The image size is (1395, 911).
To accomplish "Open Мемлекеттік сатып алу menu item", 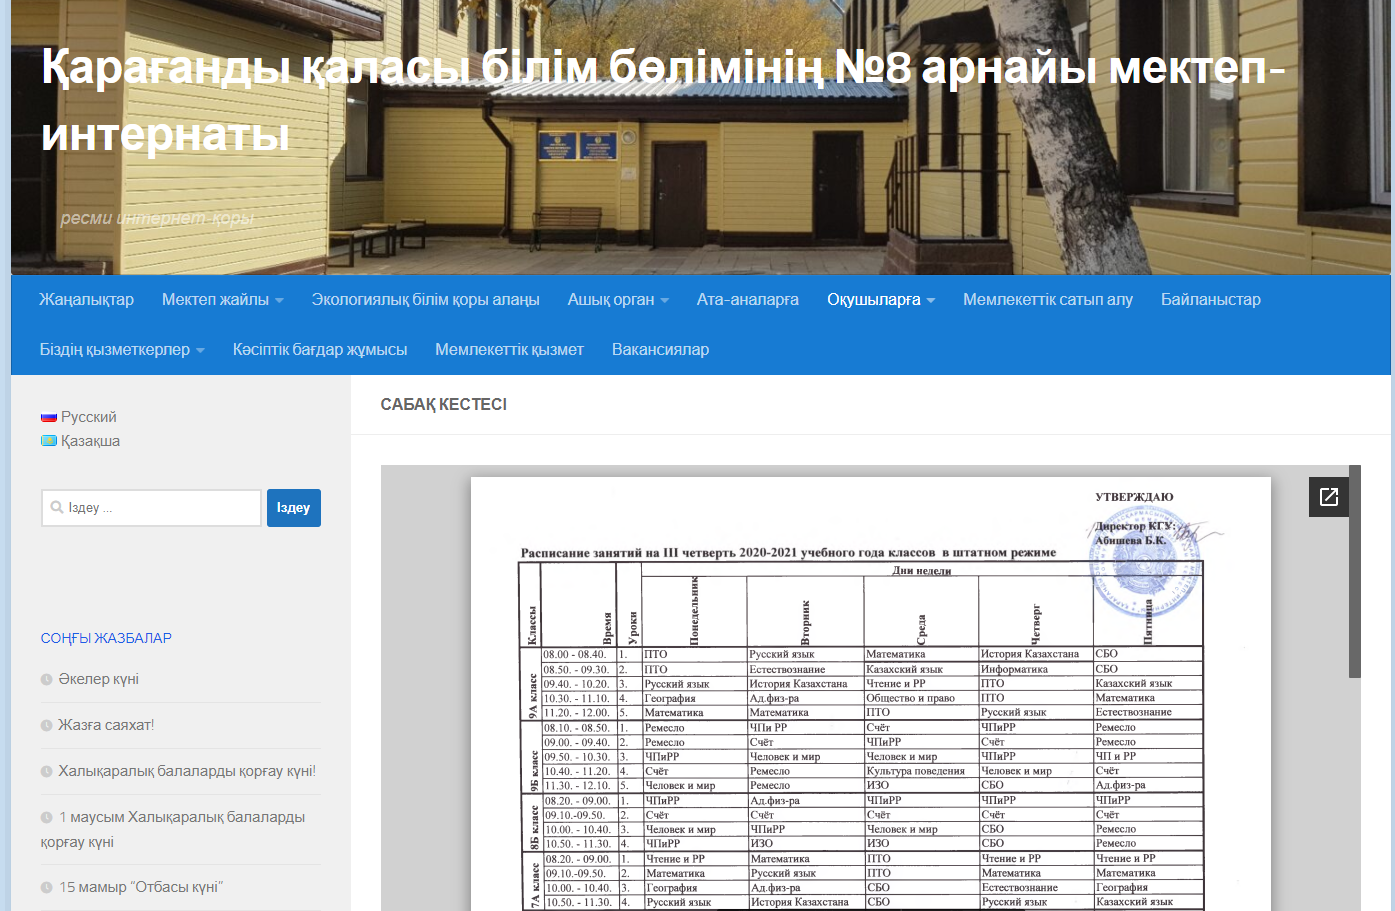I will tap(1048, 299).
